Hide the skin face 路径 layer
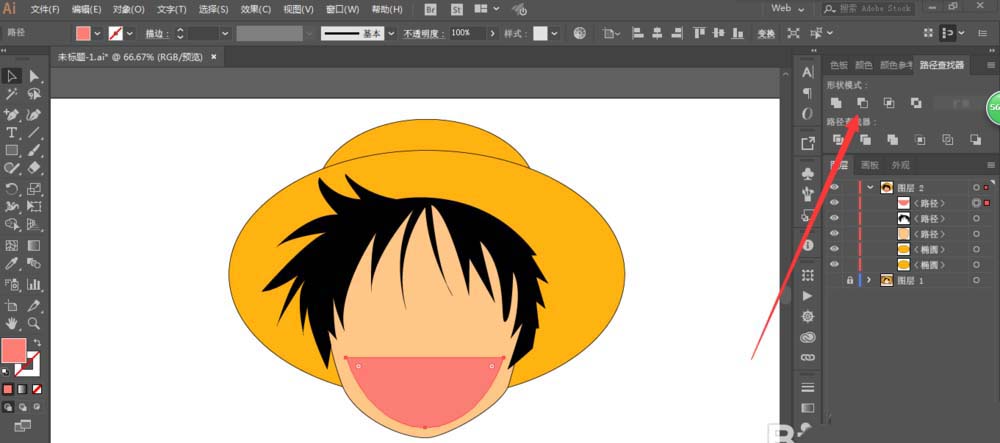Viewport: 1000px width, 443px height. tap(835, 234)
